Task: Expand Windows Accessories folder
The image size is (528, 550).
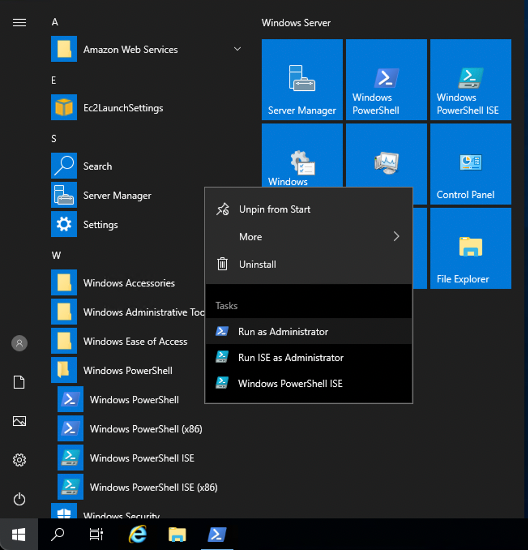Action: click(126, 283)
